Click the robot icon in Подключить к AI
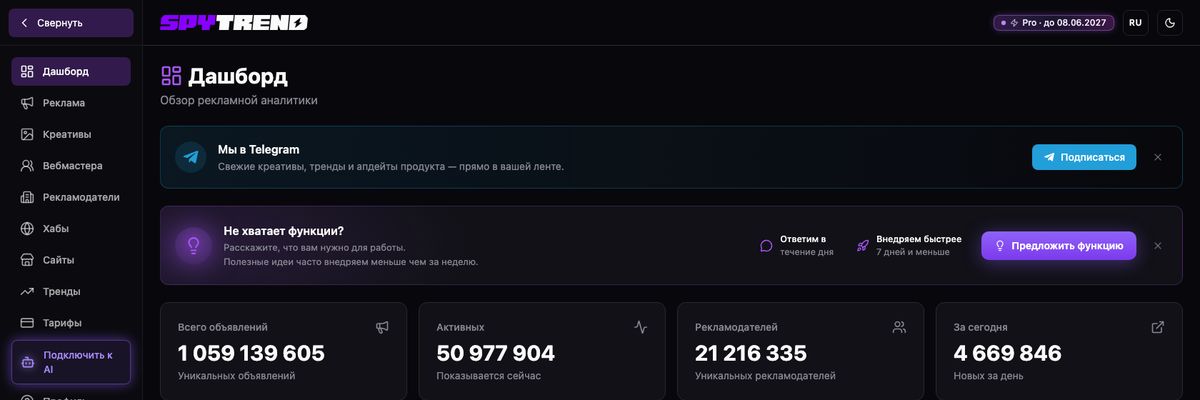 28,362
